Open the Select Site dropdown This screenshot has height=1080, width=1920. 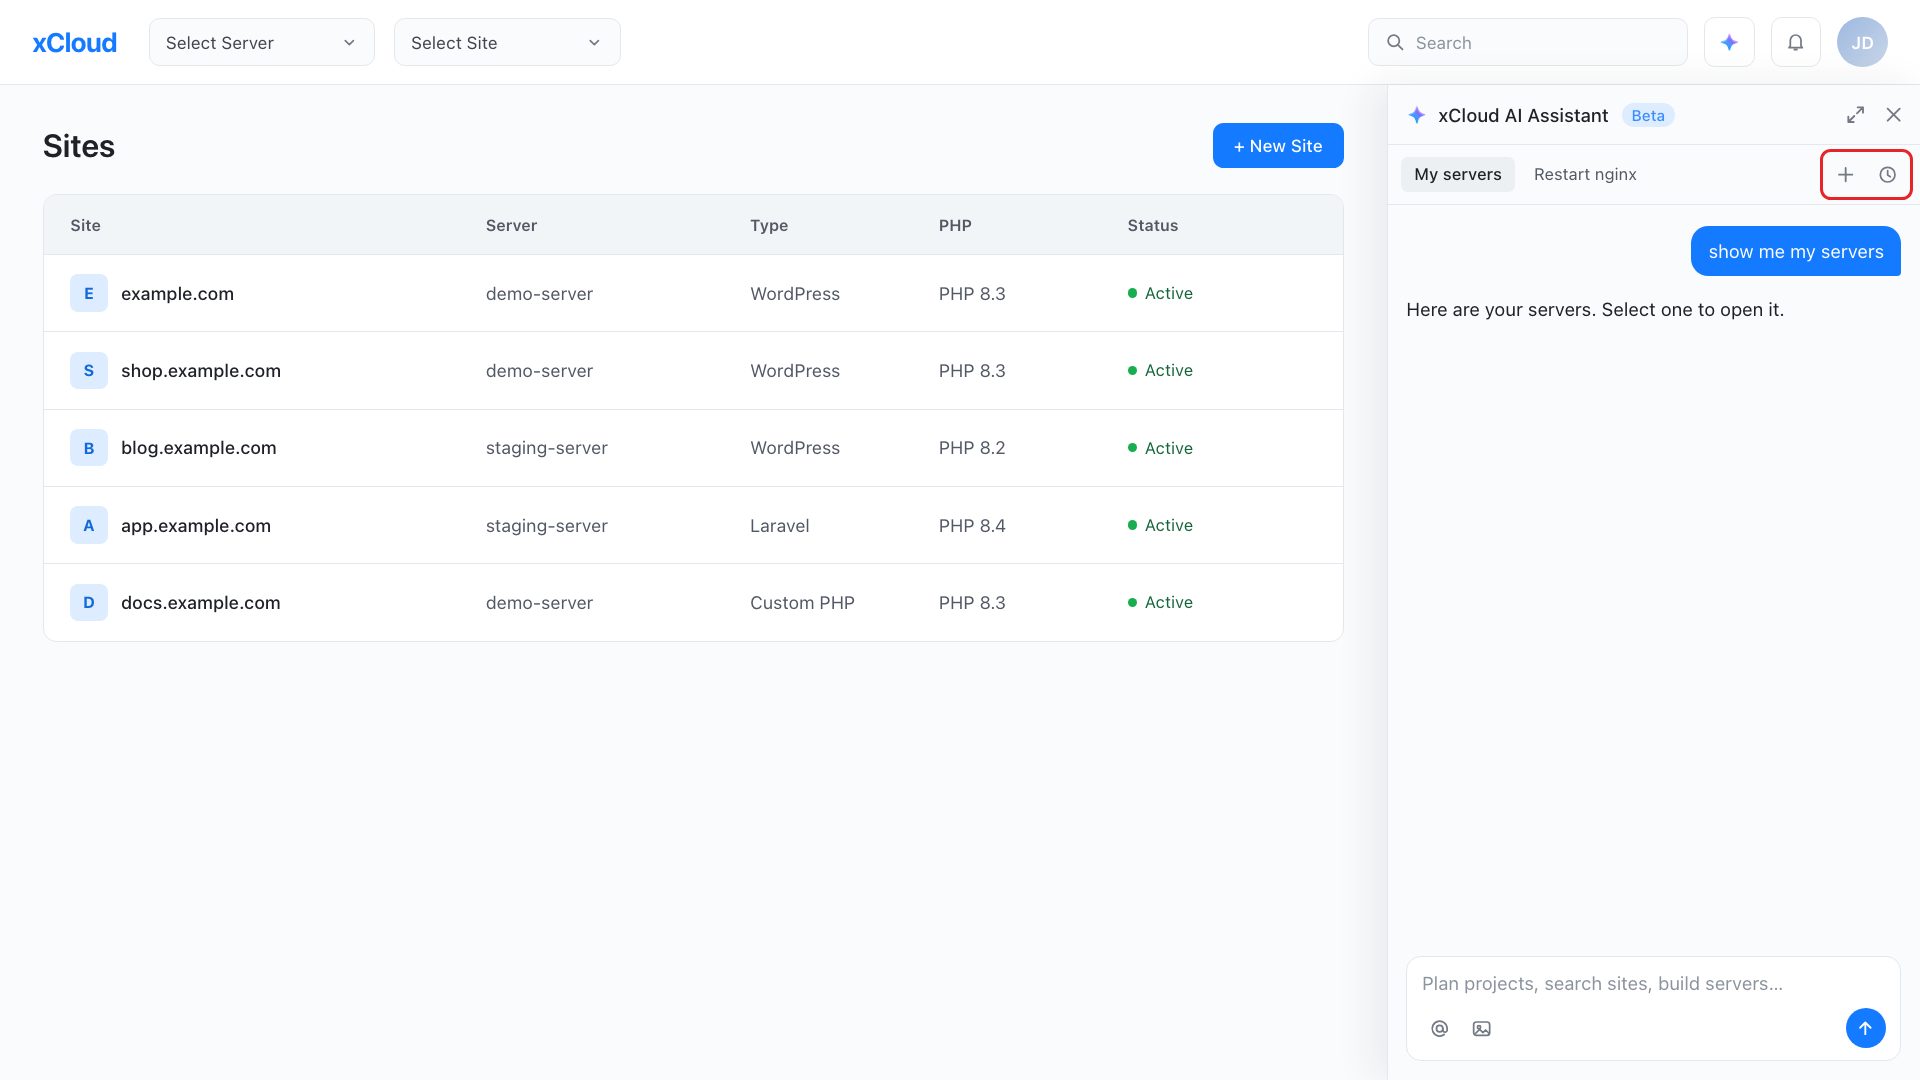click(507, 42)
